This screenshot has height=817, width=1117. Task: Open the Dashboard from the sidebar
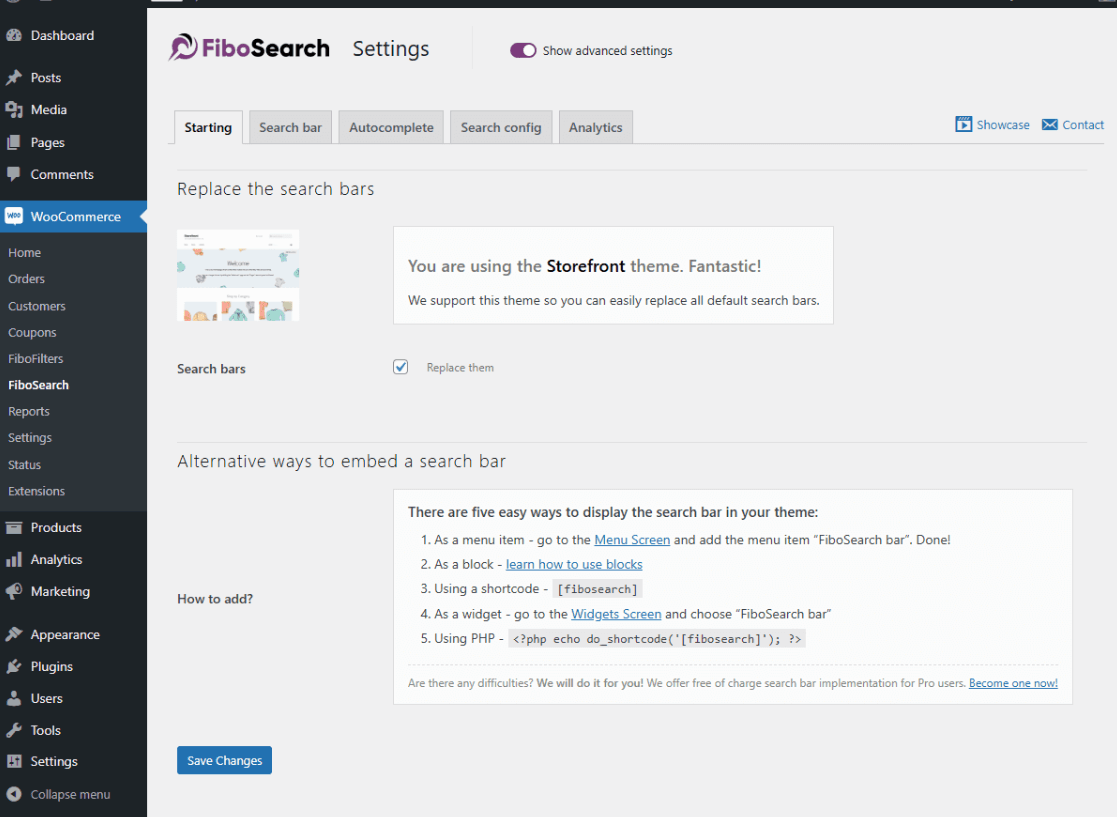coord(15,35)
